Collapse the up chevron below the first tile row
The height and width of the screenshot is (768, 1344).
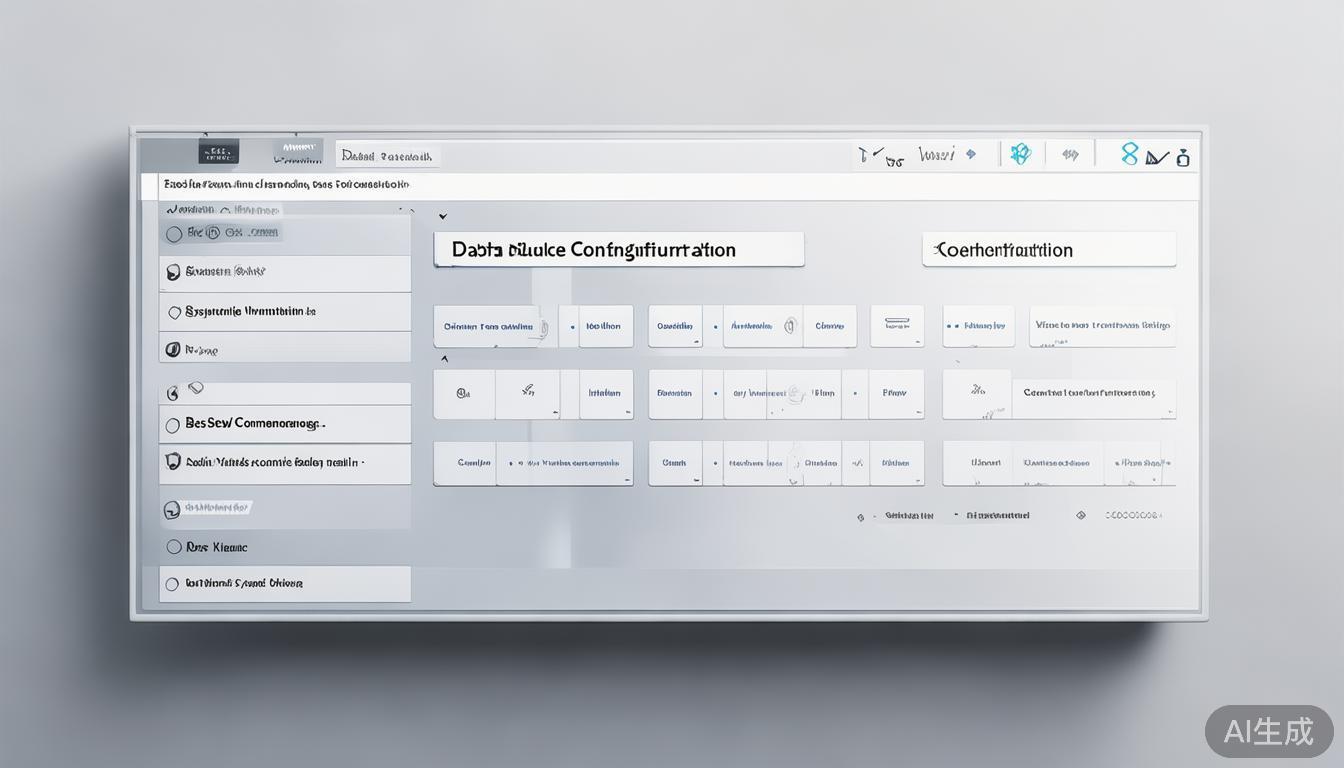pos(444,358)
